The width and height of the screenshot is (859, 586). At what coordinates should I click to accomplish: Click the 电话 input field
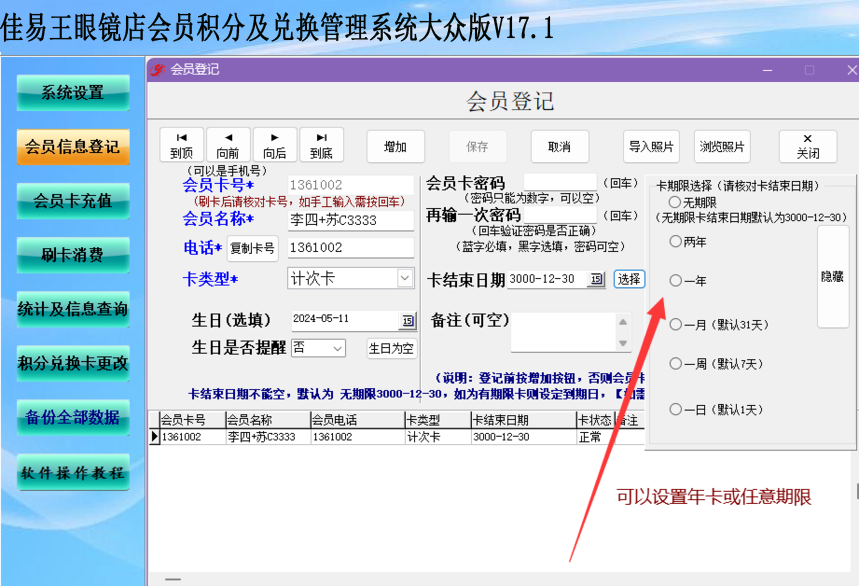pyautogui.click(x=351, y=248)
